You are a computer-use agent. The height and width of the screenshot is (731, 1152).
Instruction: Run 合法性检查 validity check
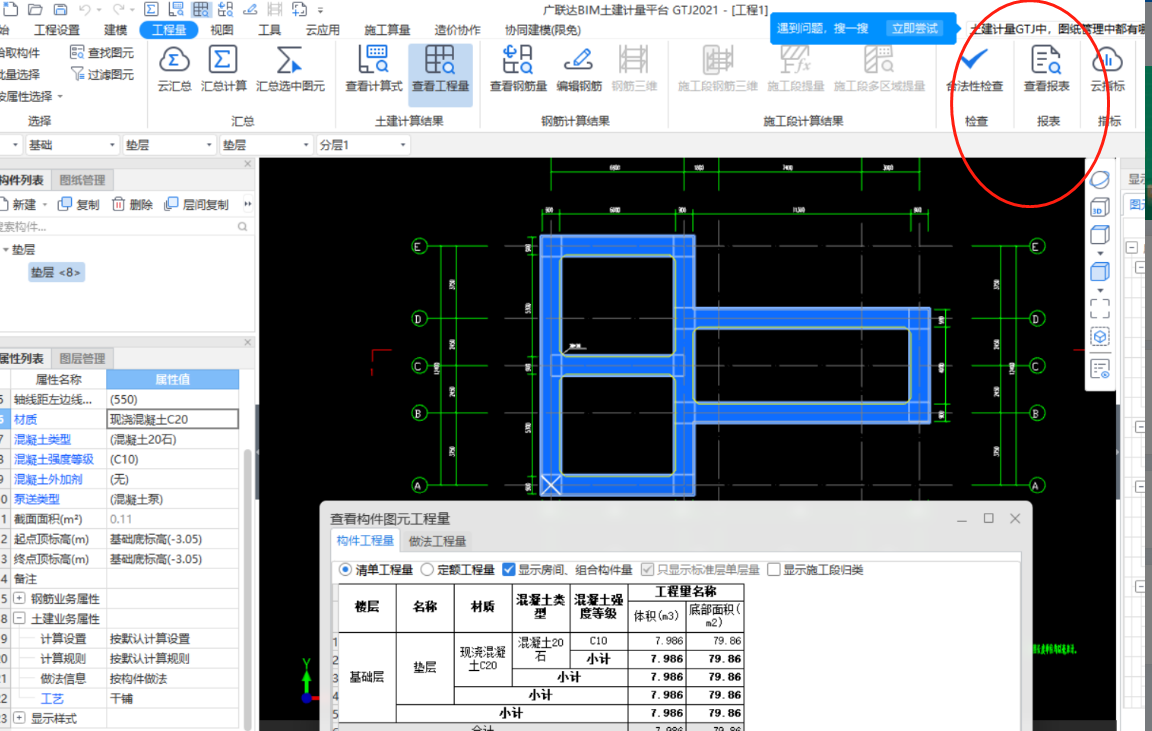coord(974,68)
